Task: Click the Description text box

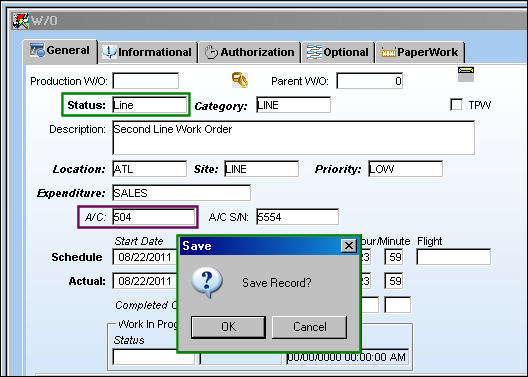Action: pos(294,138)
